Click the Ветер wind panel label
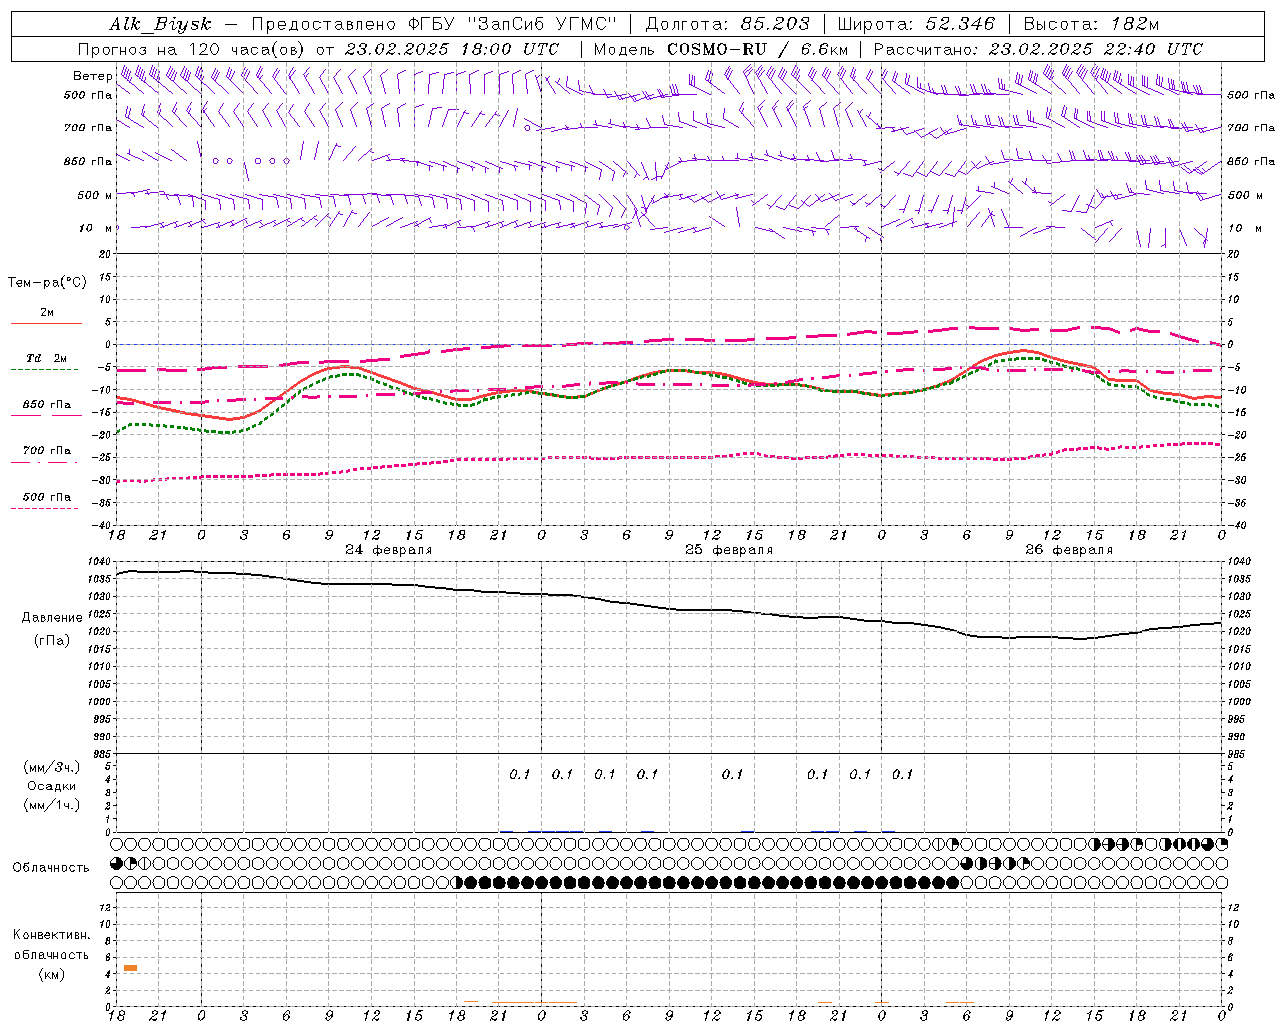The height and width of the screenshot is (1024, 1280). click(x=92, y=76)
